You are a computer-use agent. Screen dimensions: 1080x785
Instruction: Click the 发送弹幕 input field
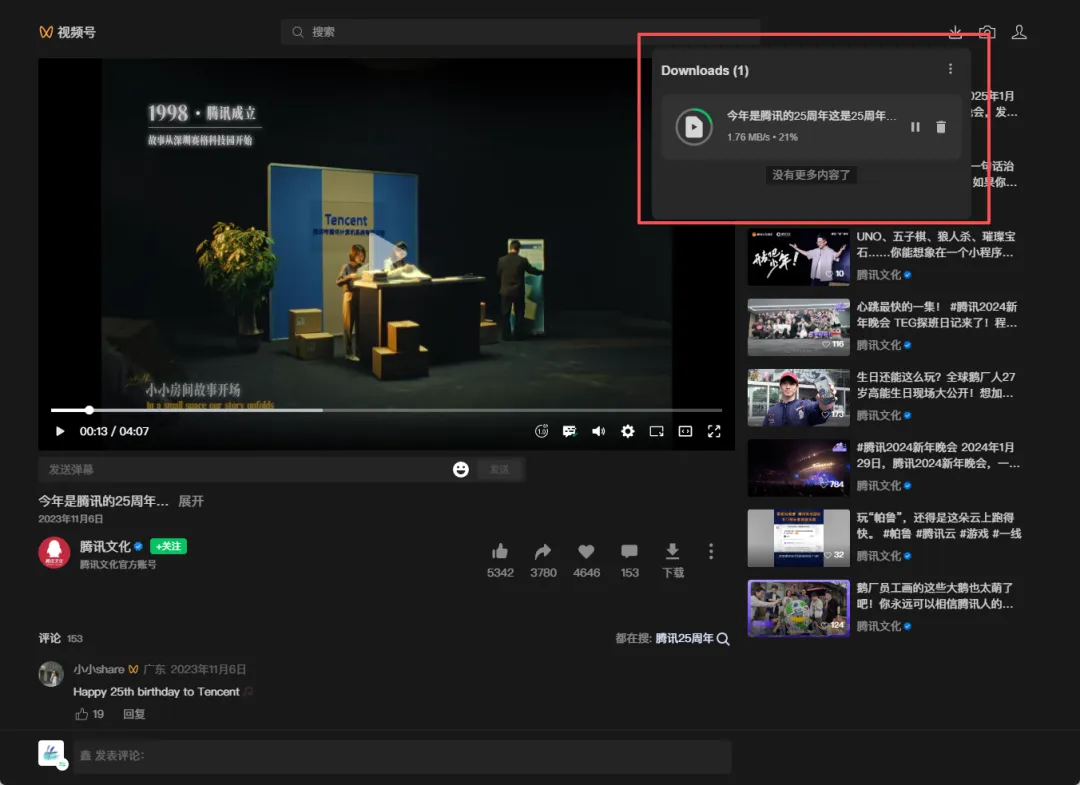[245, 470]
